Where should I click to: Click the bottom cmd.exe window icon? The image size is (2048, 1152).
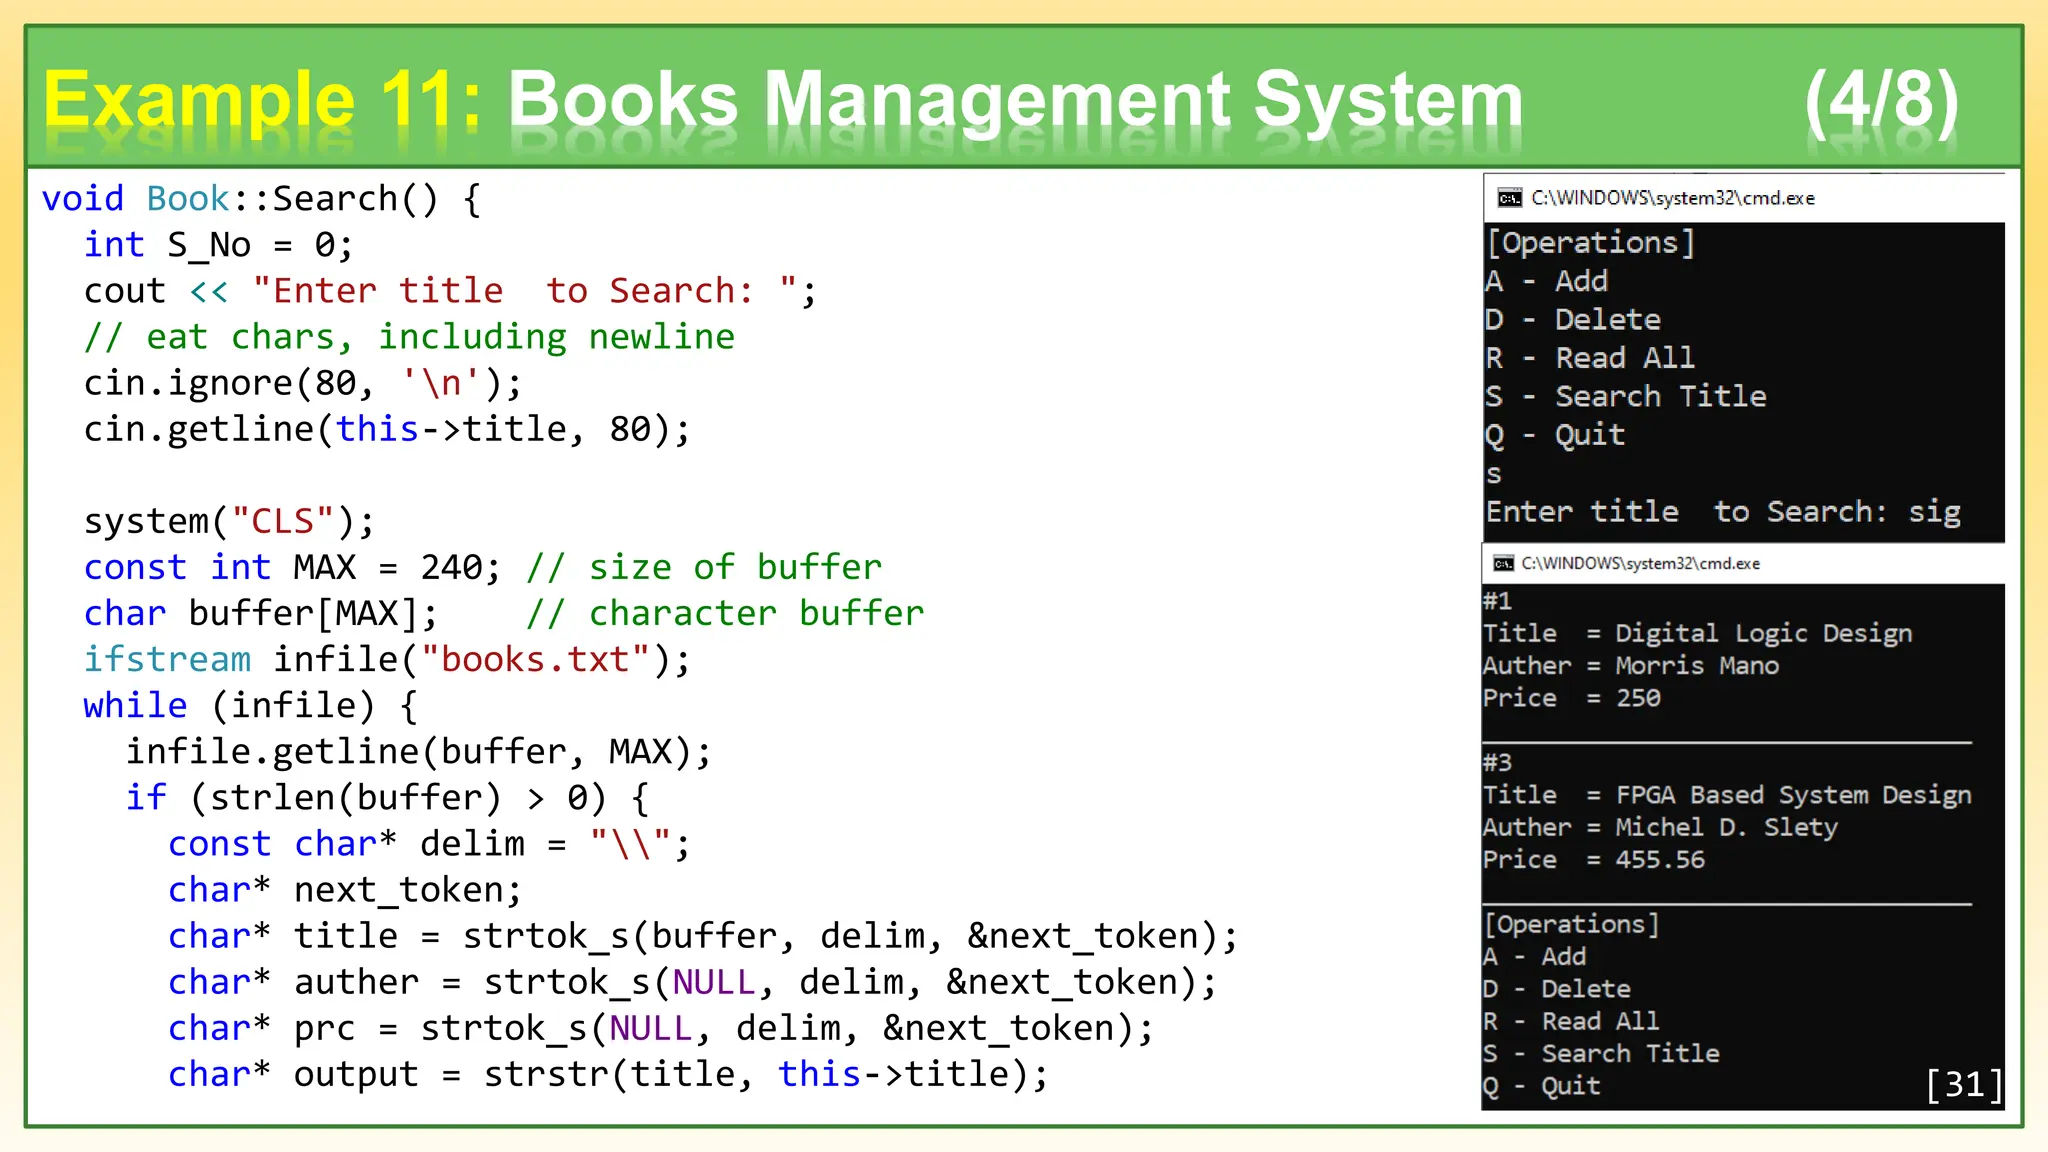[1503, 564]
